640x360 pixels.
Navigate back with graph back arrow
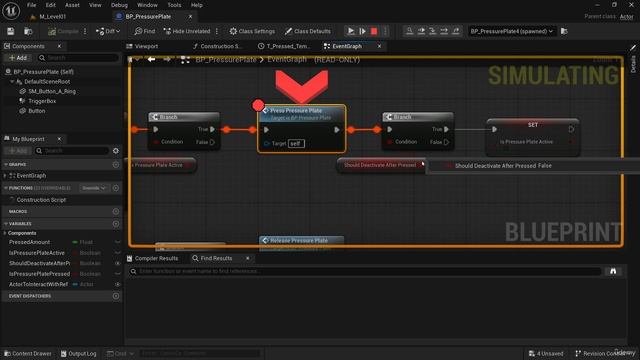tap(151, 60)
